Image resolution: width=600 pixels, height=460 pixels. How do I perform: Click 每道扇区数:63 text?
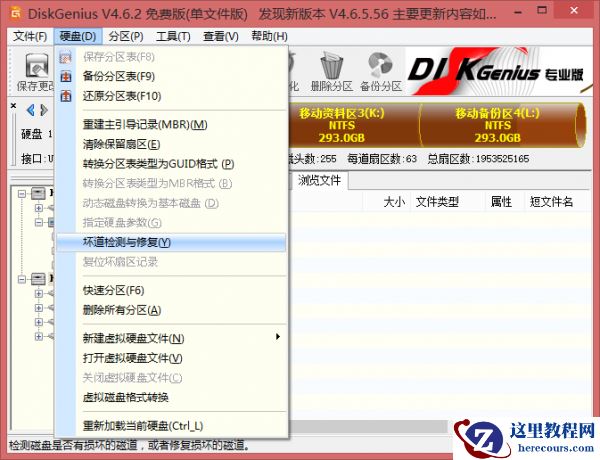(382, 159)
